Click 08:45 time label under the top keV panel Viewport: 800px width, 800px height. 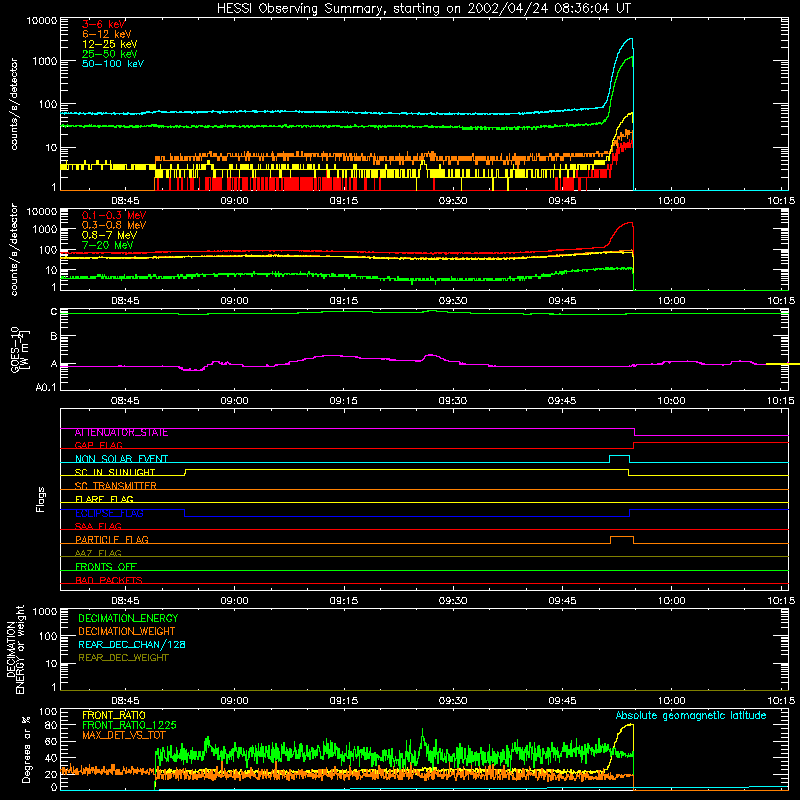(125, 201)
